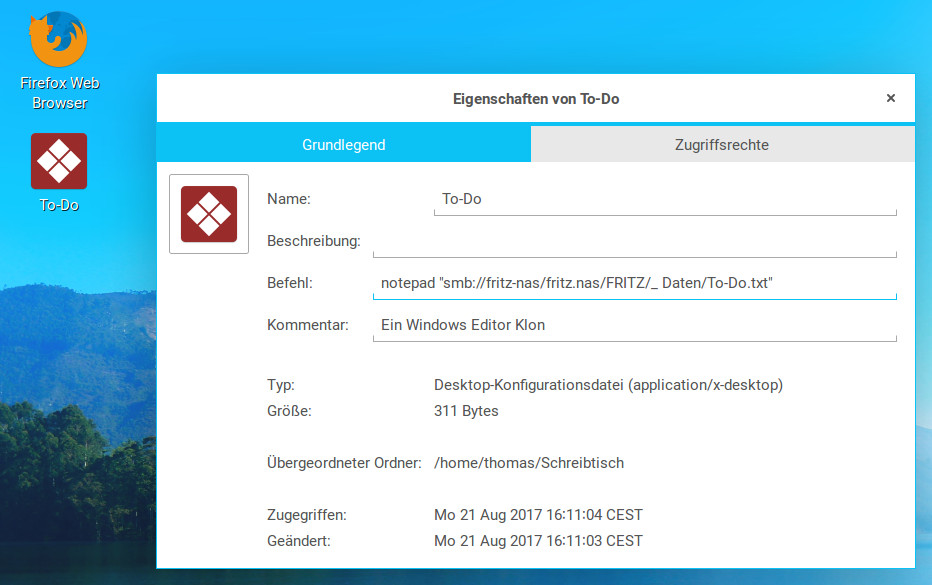Screen dimensions: 932x585
Task: Open the Firefox Web Browser desktop icon
Action: [59, 40]
